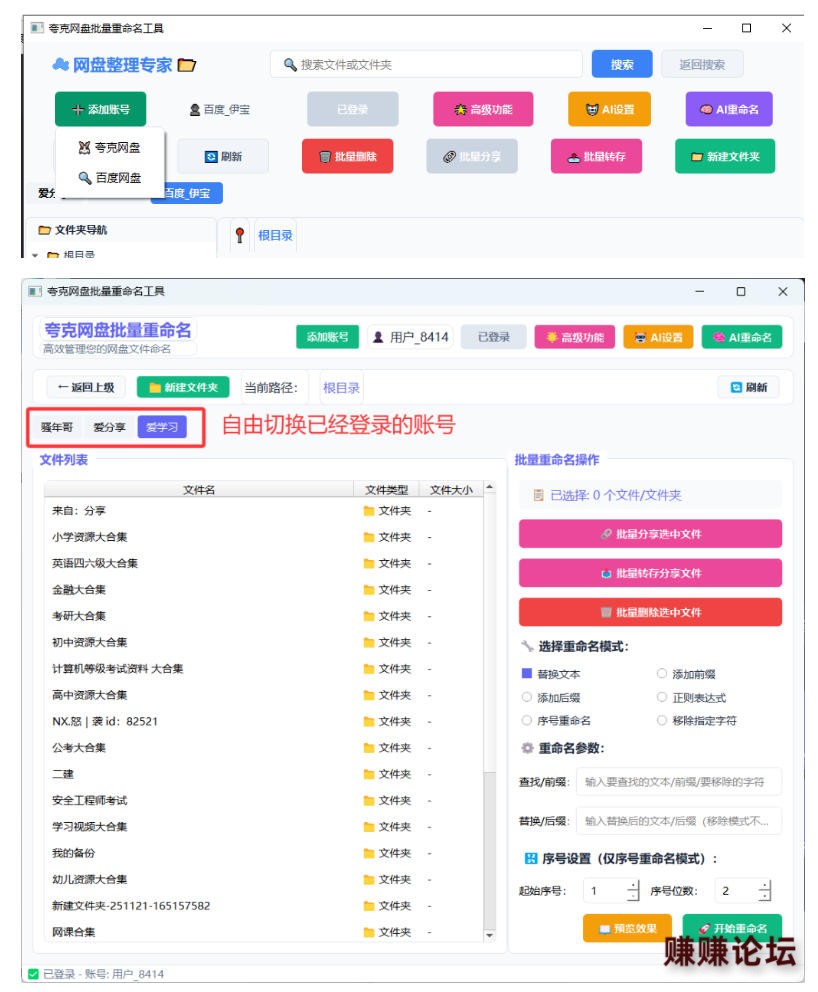Choose 夸克网盘 from the add-account menu
Screen dimensions: 818x992
(109, 147)
